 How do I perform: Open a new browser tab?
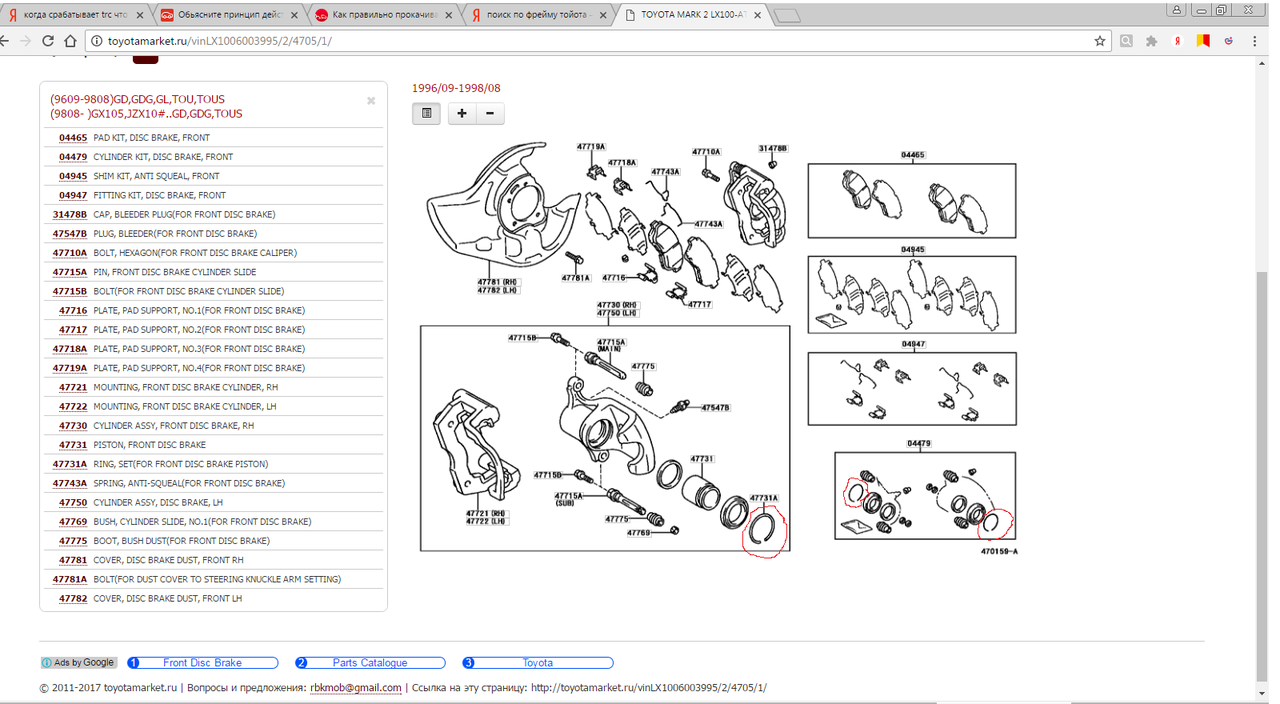click(x=788, y=15)
